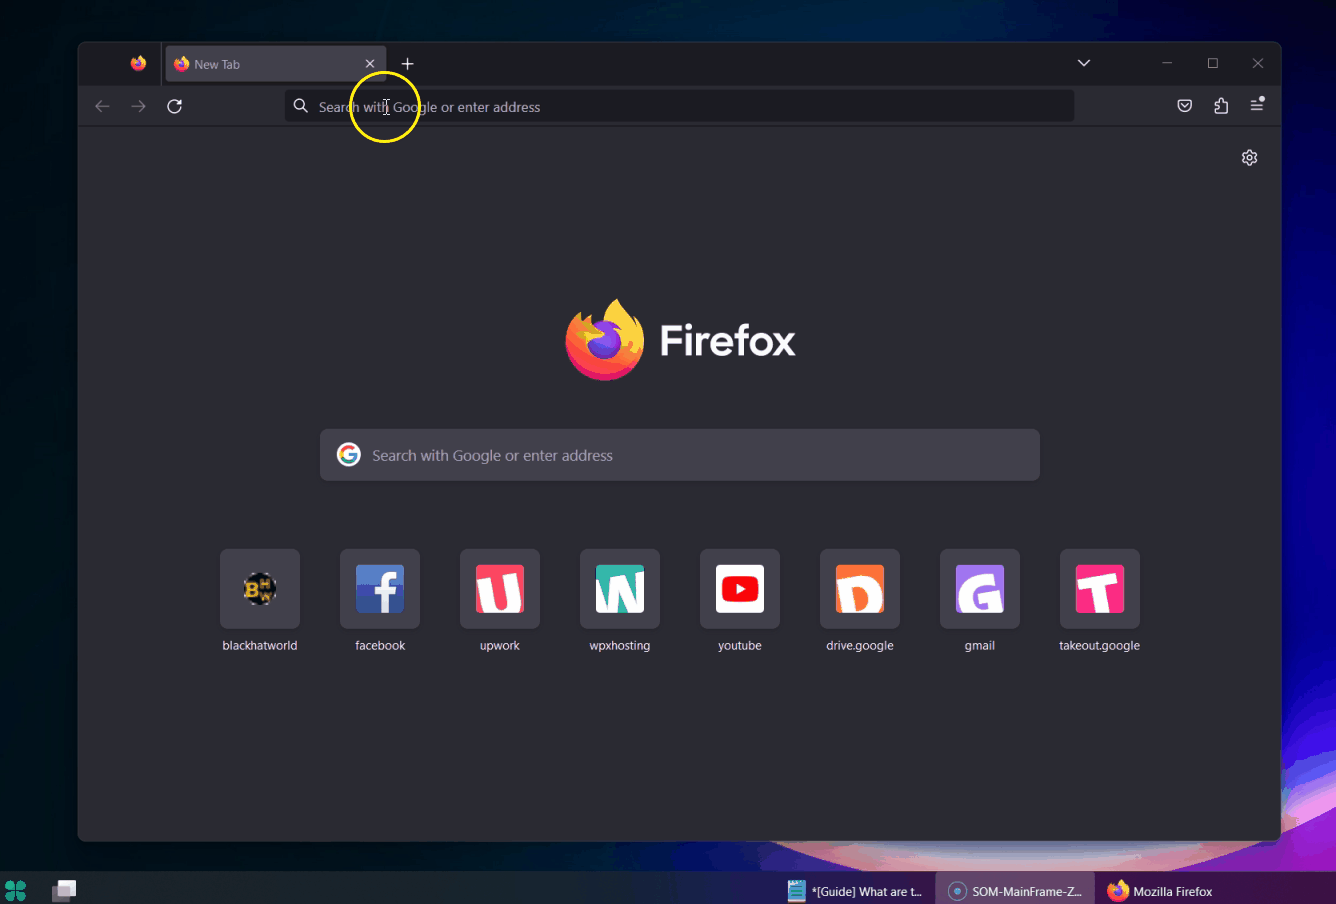The width and height of the screenshot is (1336, 904).
Task: Open Save to Pocket icon
Action: pyautogui.click(x=1184, y=106)
